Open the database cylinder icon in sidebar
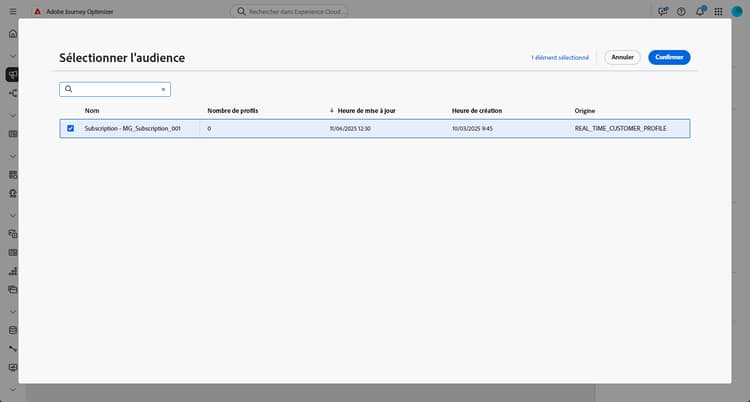The height and width of the screenshot is (402, 750). click(13, 330)
